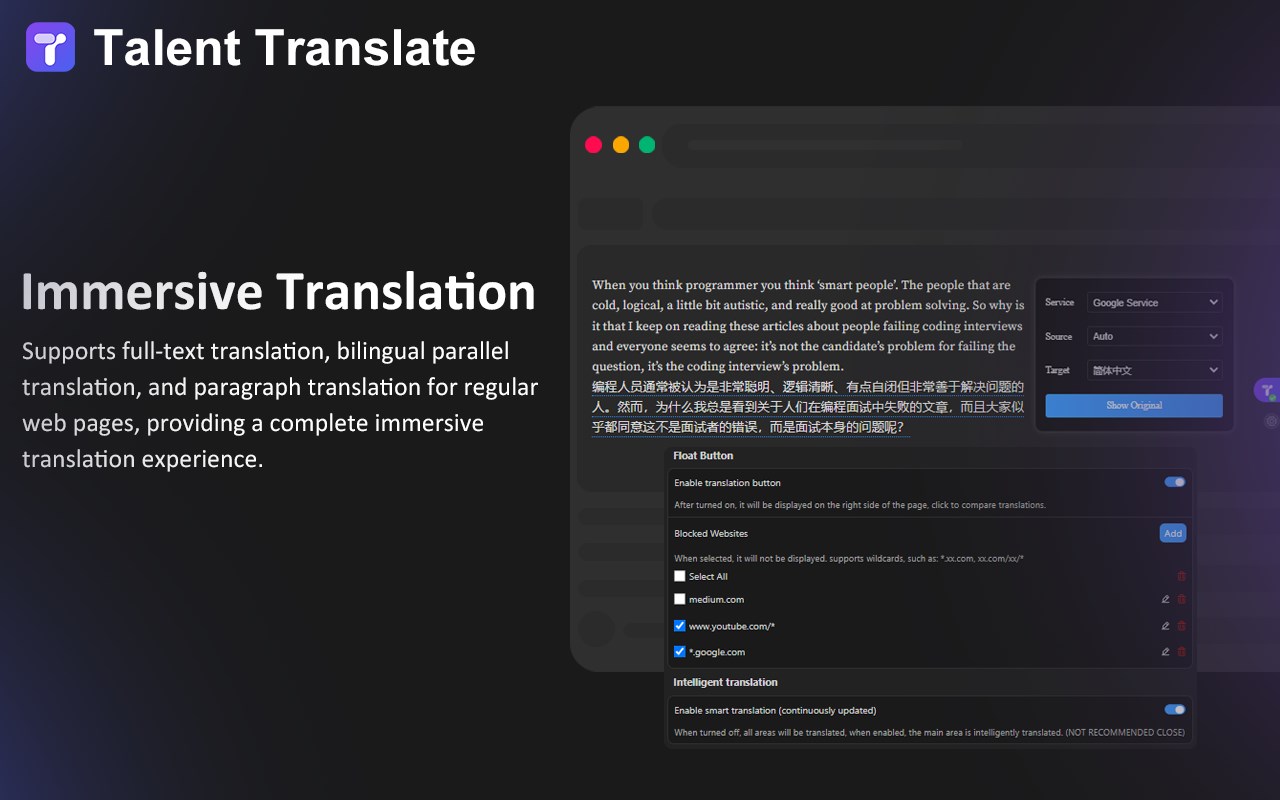Click the Source label in popup

tap(1058, 336)
